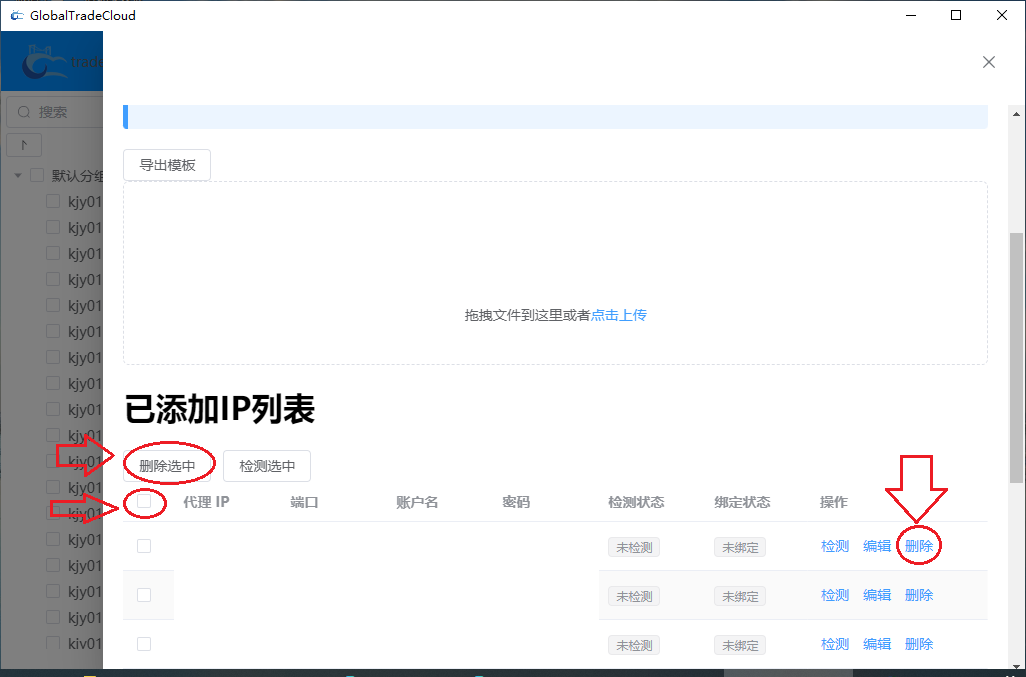Click the 未绑定 badge in the third row
This screenshot has width=1026, height=677.
point(739,644)
